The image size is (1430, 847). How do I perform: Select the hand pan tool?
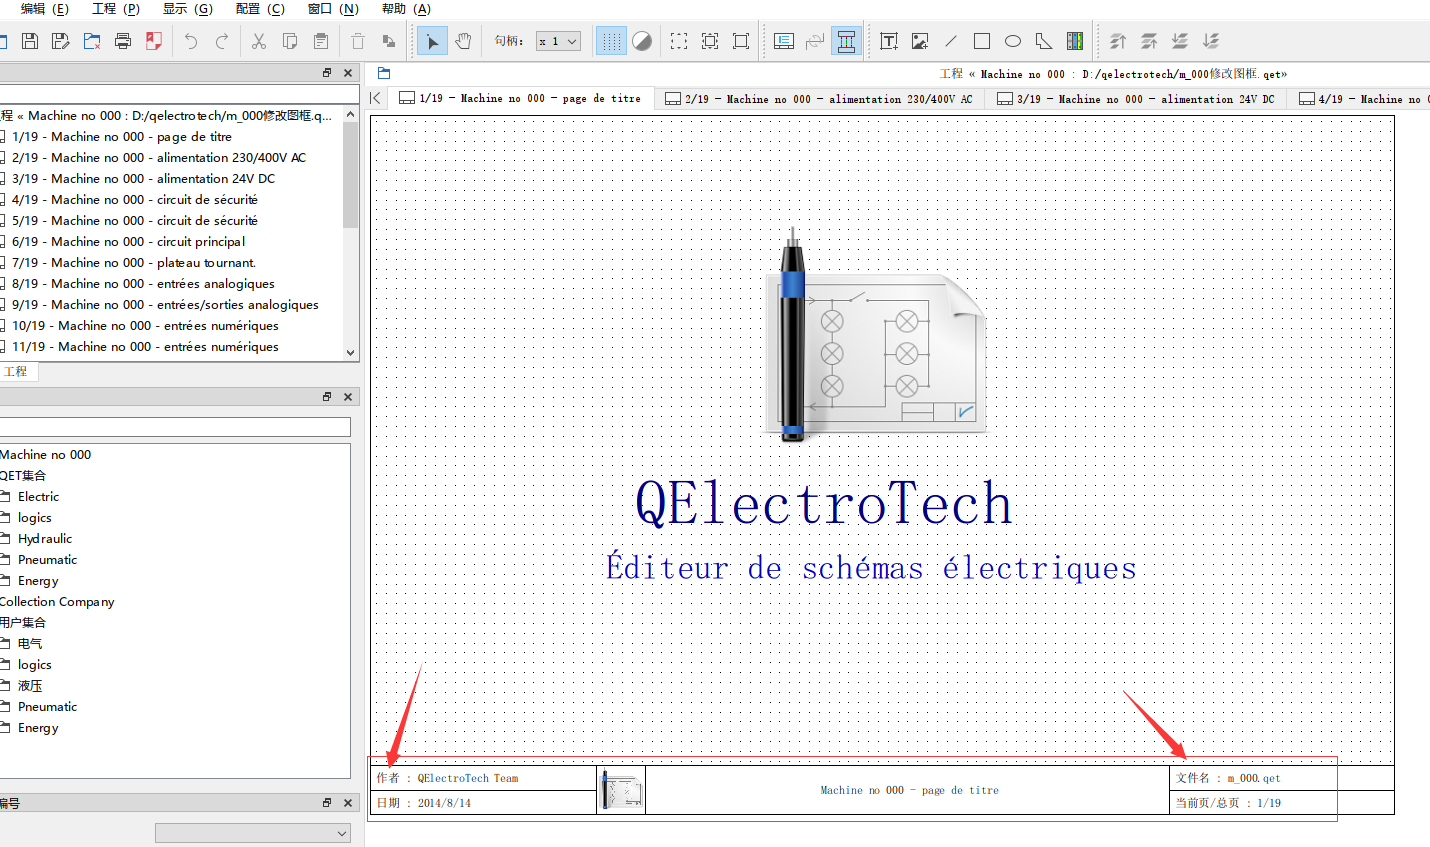[463, 41]
